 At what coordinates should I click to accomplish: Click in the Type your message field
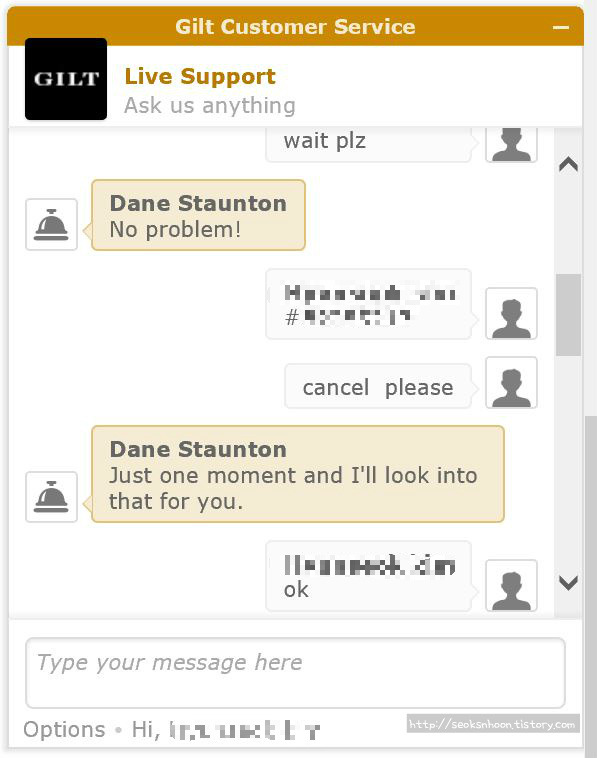(x=295, y=673)
